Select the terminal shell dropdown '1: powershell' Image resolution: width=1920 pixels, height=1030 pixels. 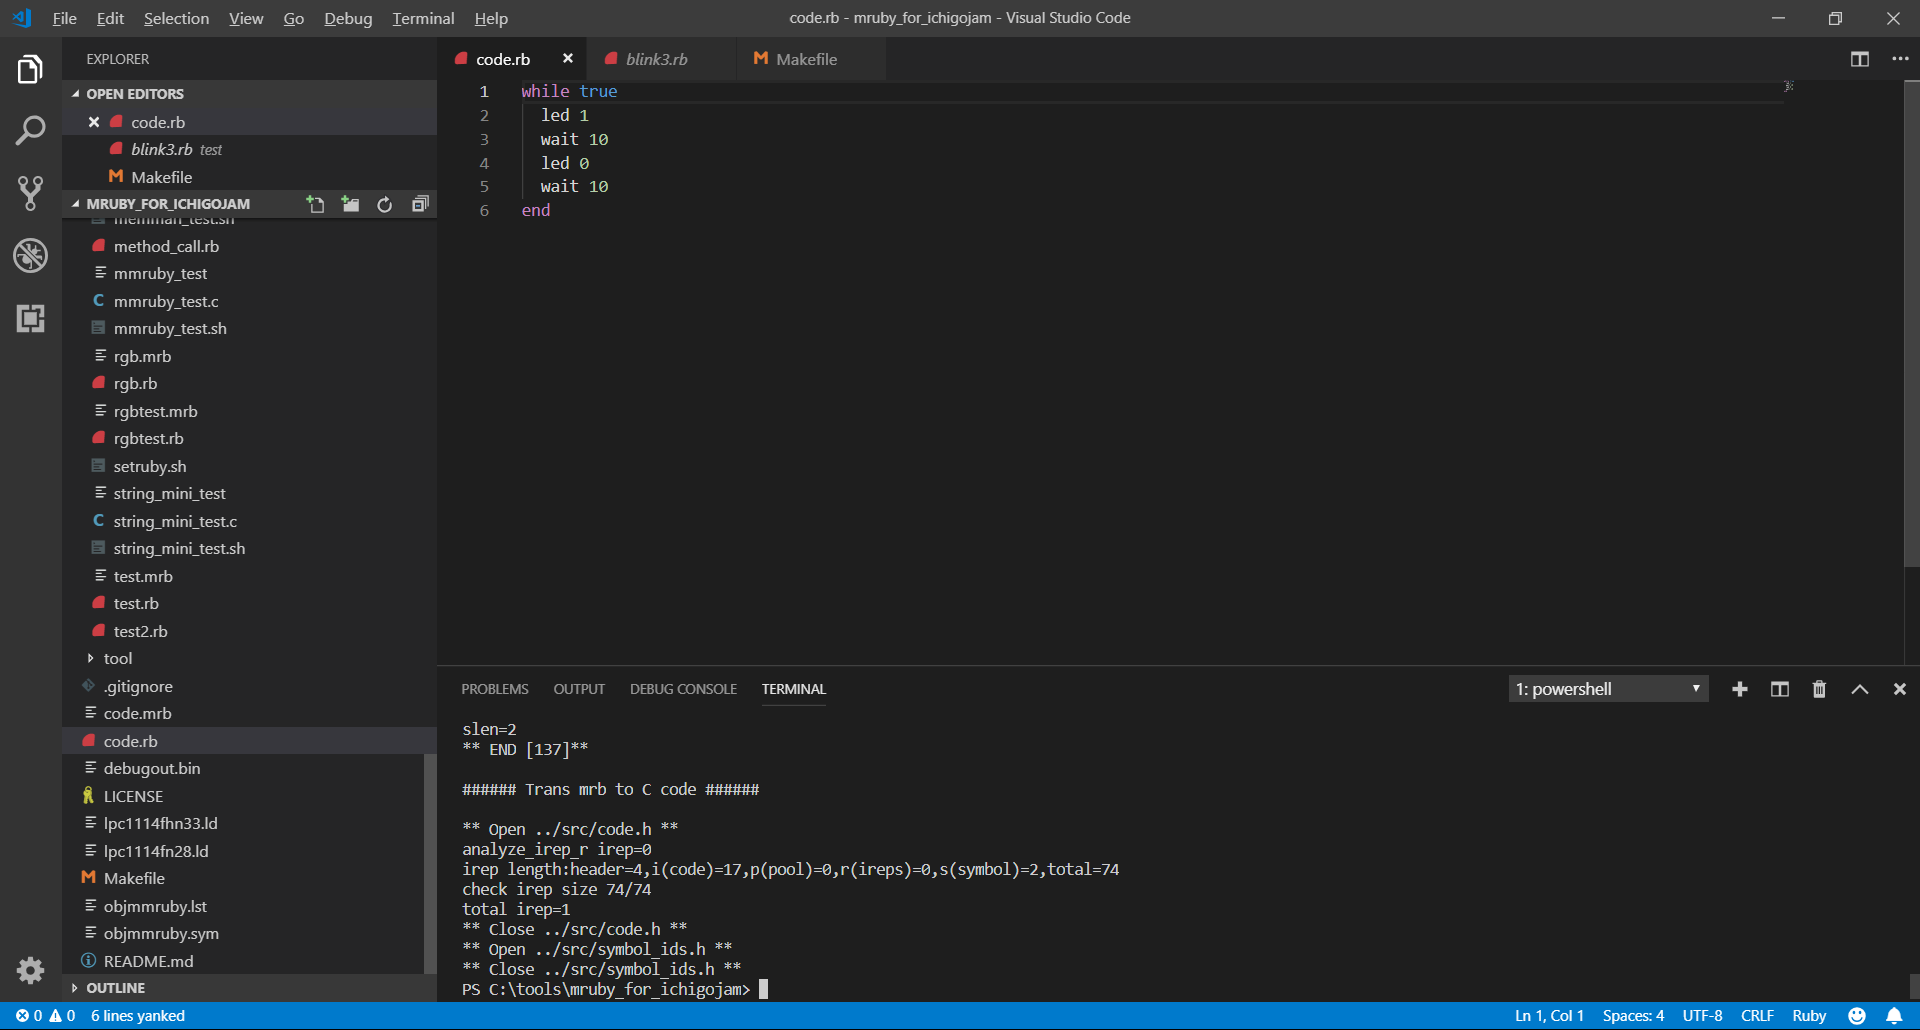1608,689
